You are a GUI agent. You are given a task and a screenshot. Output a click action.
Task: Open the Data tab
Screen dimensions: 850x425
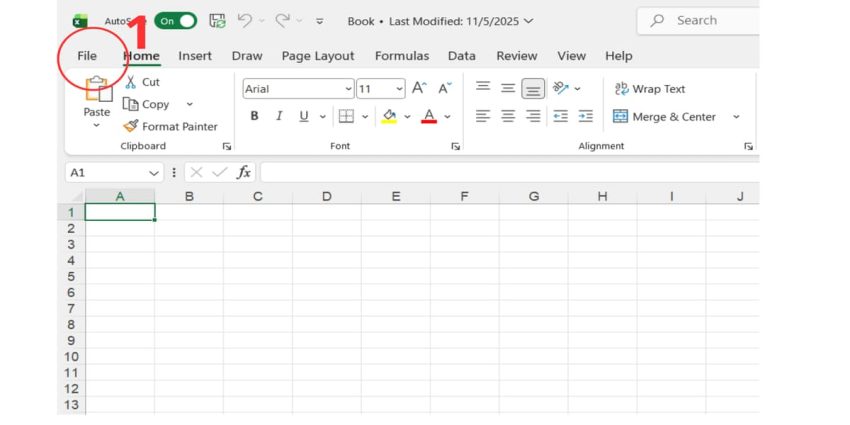[462, 56]
